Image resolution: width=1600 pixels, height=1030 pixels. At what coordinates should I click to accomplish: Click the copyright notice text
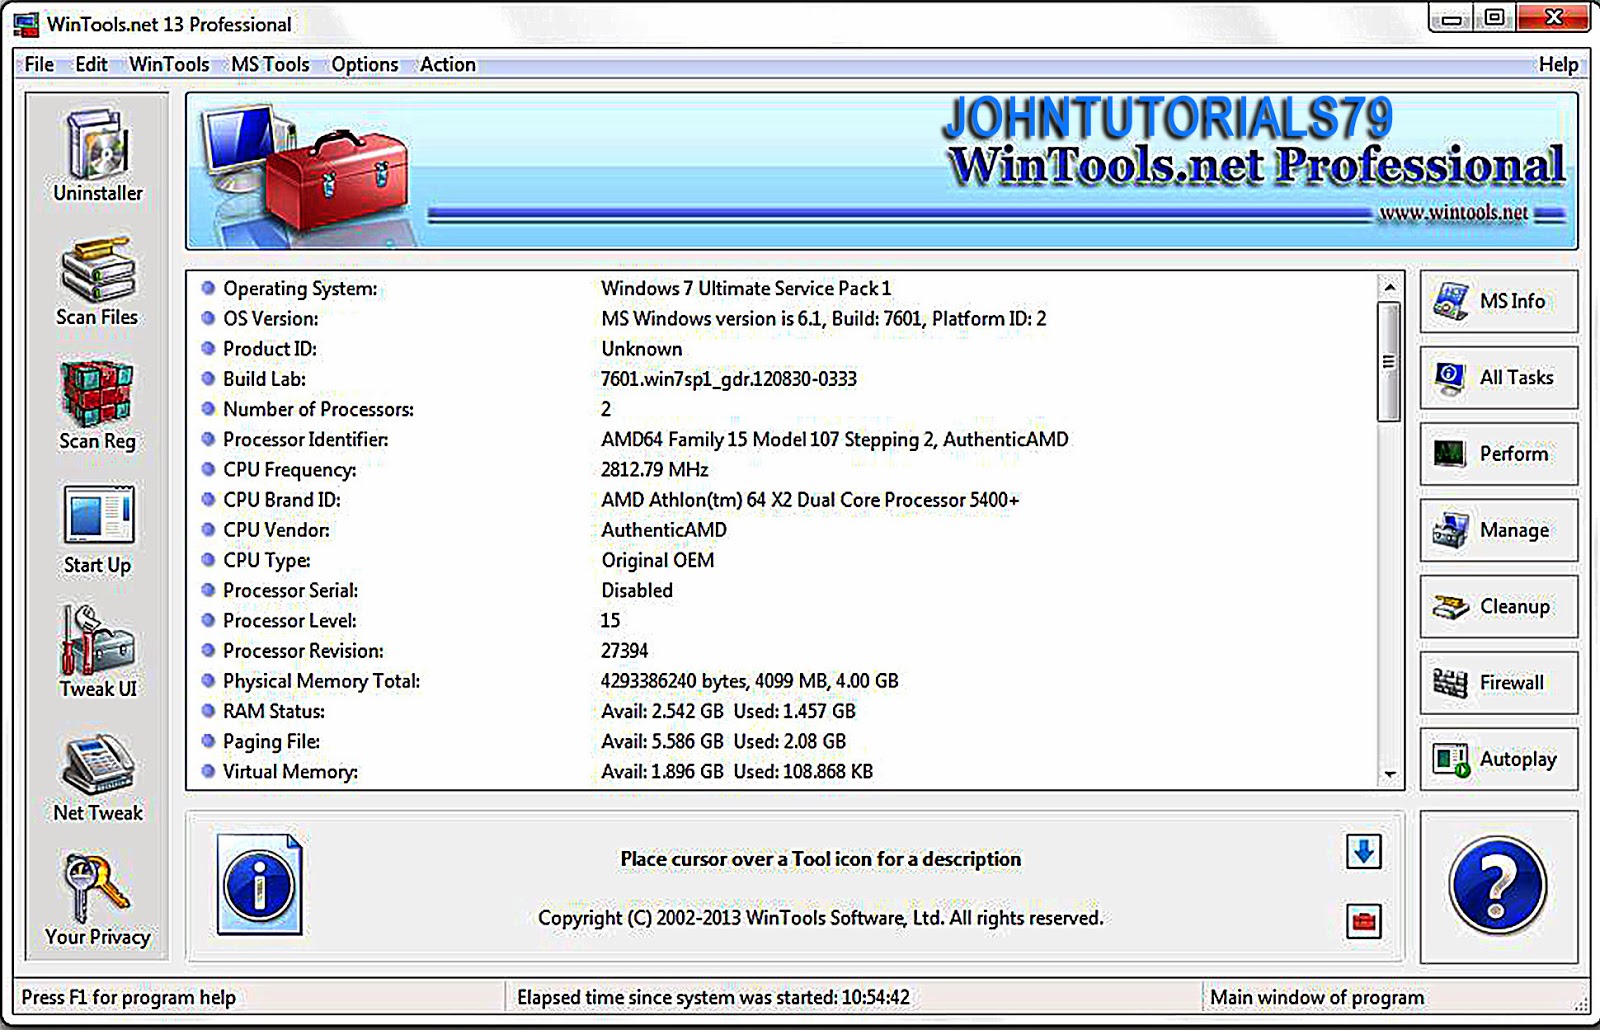pyautogui.click(x=821, y=918)
